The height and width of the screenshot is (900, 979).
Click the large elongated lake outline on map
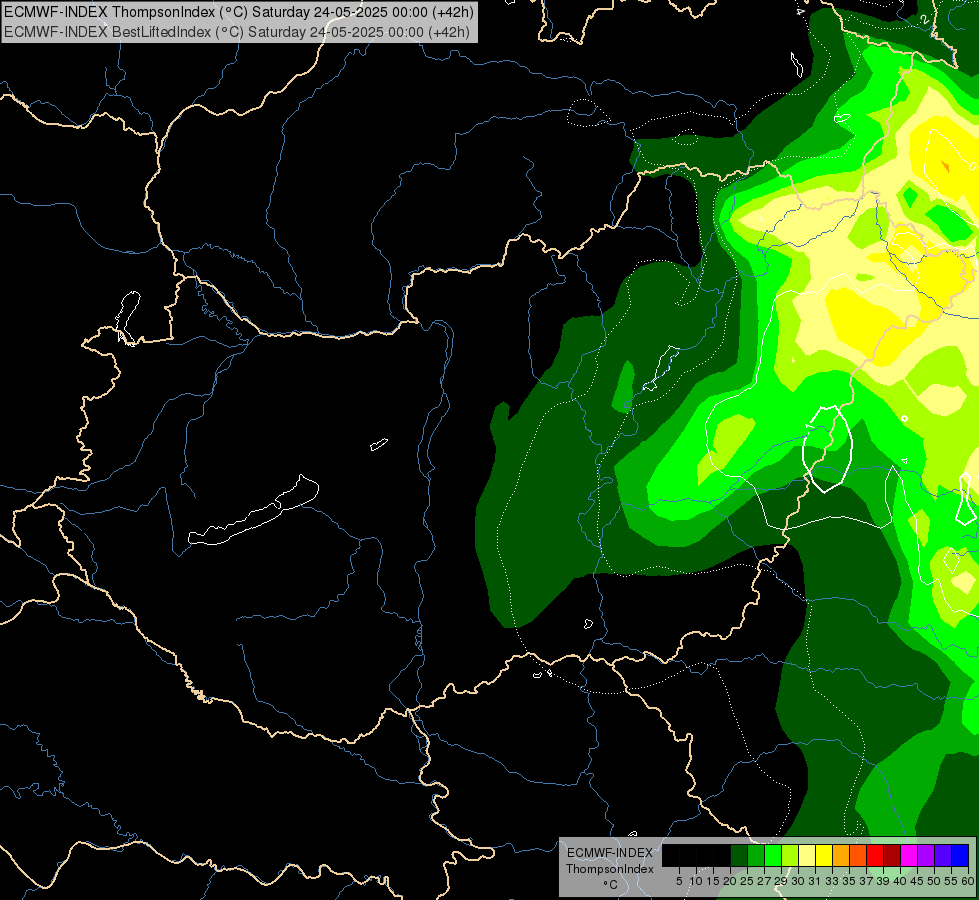(254, 511)
